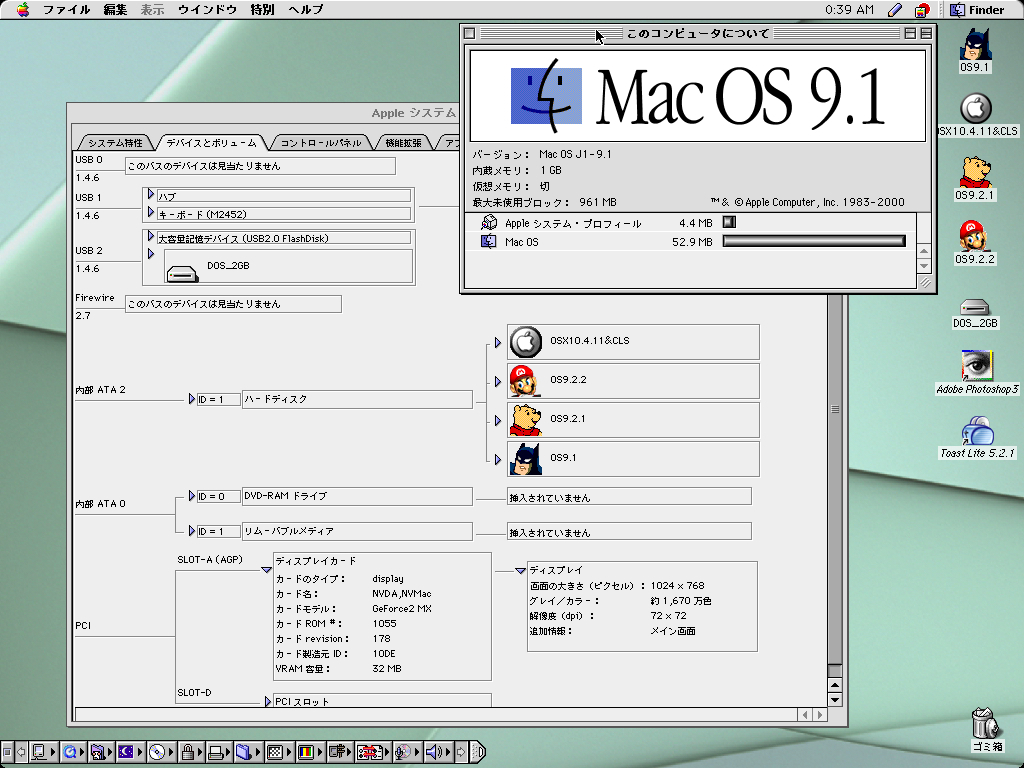Open the Apple menu in the menu bar
This screenshot has height=768, width=1024.
click(x=22, y=10)
